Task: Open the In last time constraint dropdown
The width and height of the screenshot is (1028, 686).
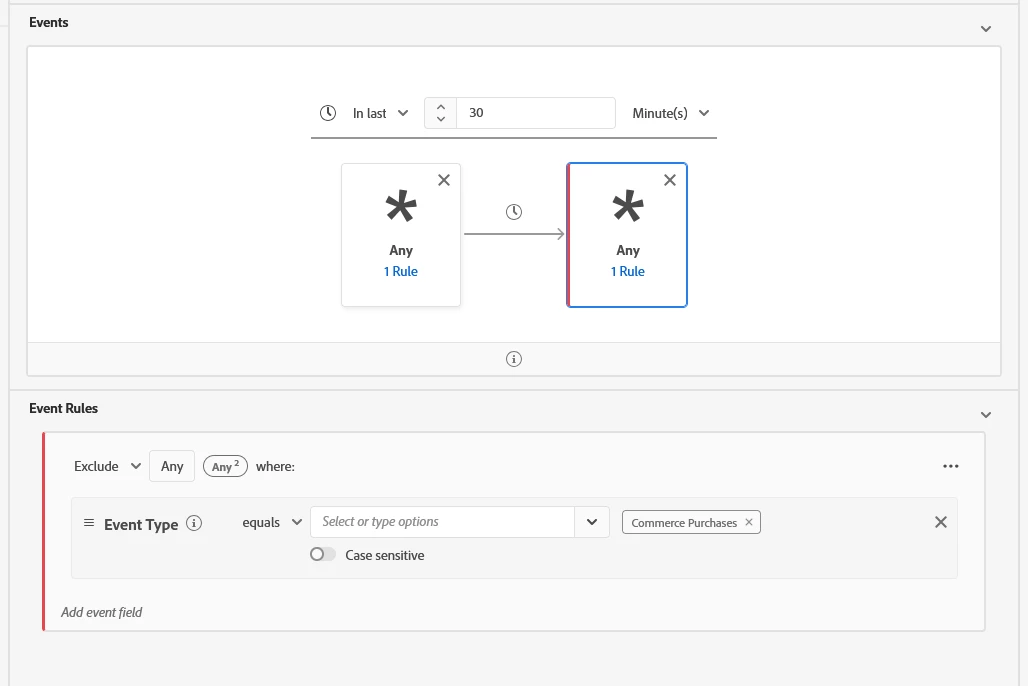Action: tap(380, 113)
